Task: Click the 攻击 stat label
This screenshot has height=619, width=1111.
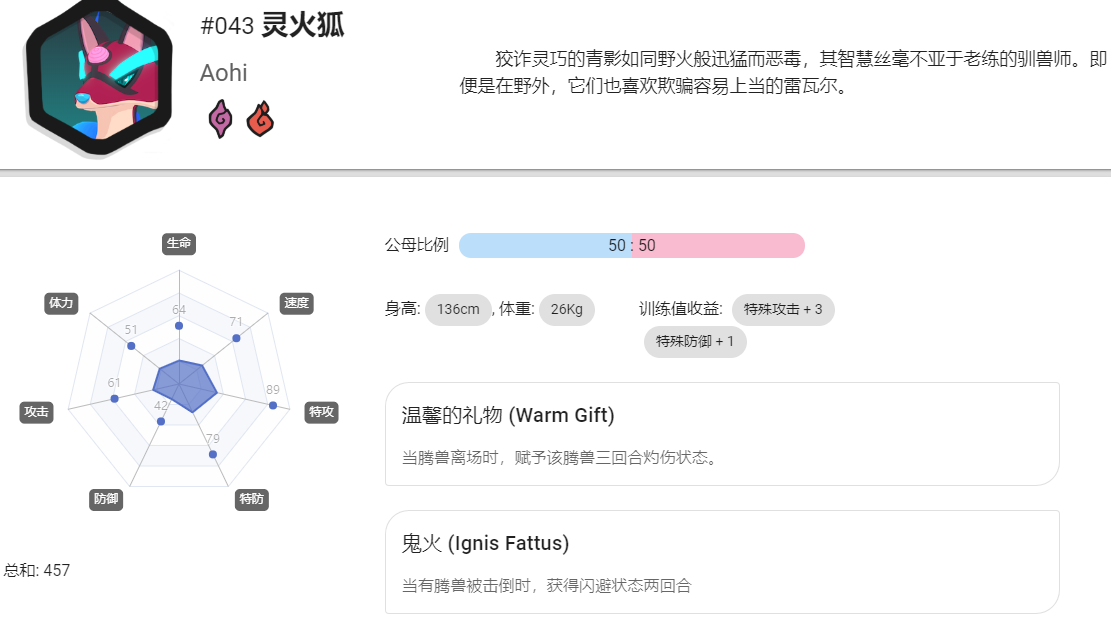Action: [36, 412]
